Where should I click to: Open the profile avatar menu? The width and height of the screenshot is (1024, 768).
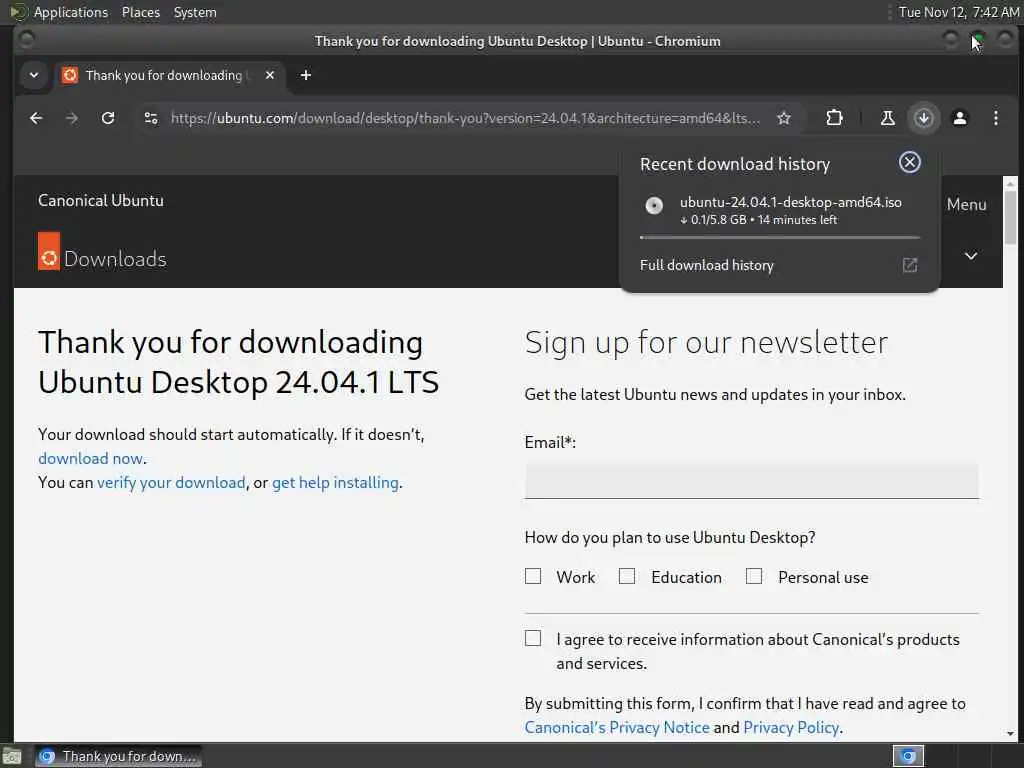[x=960, y=118]
